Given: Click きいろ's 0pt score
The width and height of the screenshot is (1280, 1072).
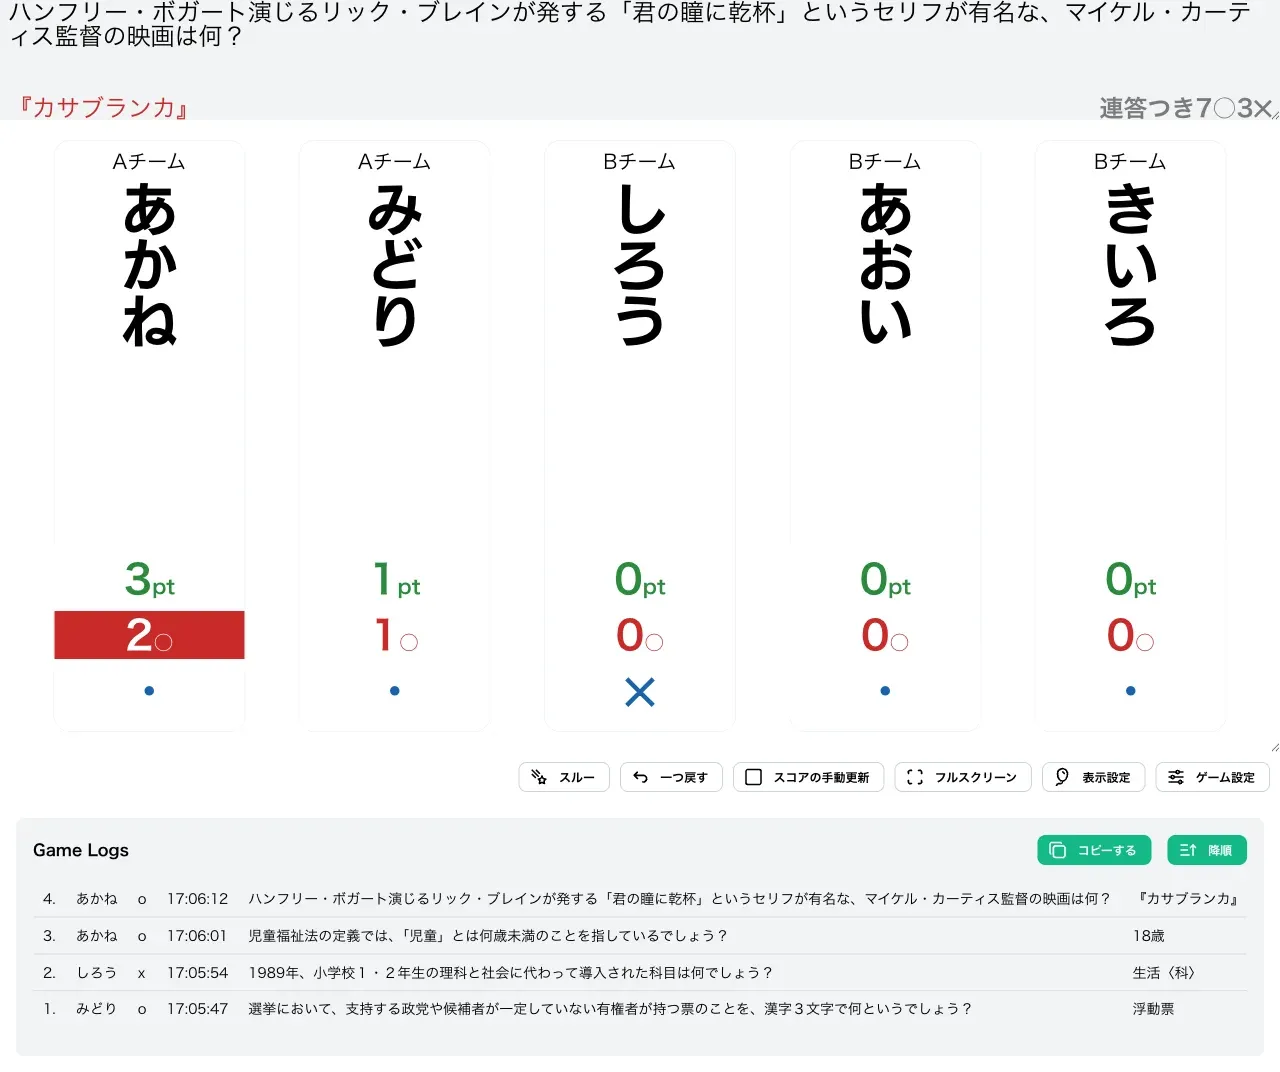Looking at the screenshot, I should tap(1131, 580).
